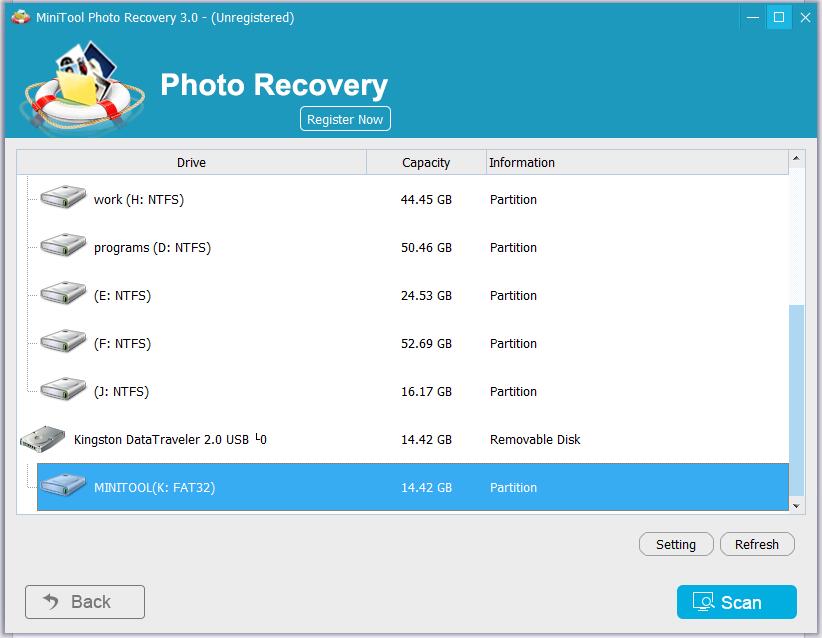Image resolution: width=822 pixels, height=638 pixels.
Task: Click the scroll down arrow of drive list
Action: [796, 506]
